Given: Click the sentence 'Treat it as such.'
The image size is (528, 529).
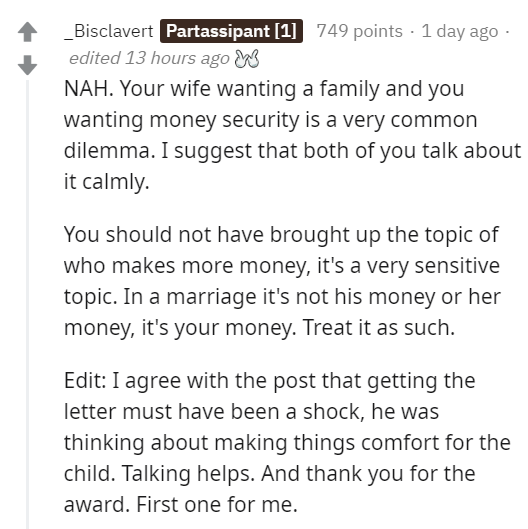Looking at the screenshot, I should point(379,328).
